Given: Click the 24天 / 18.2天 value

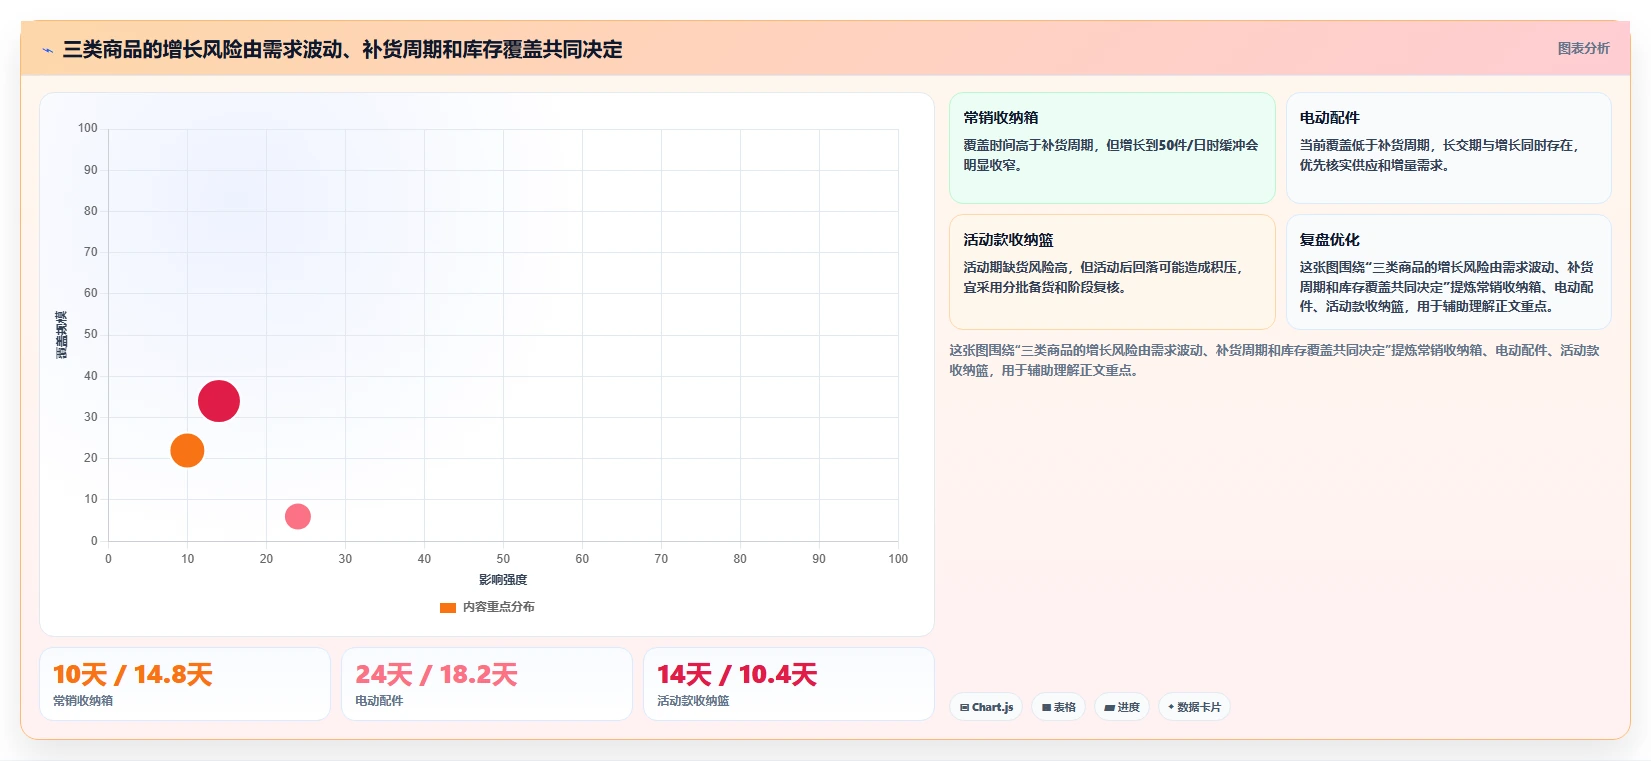Looking at the screenshot, I should coord(436,675).
